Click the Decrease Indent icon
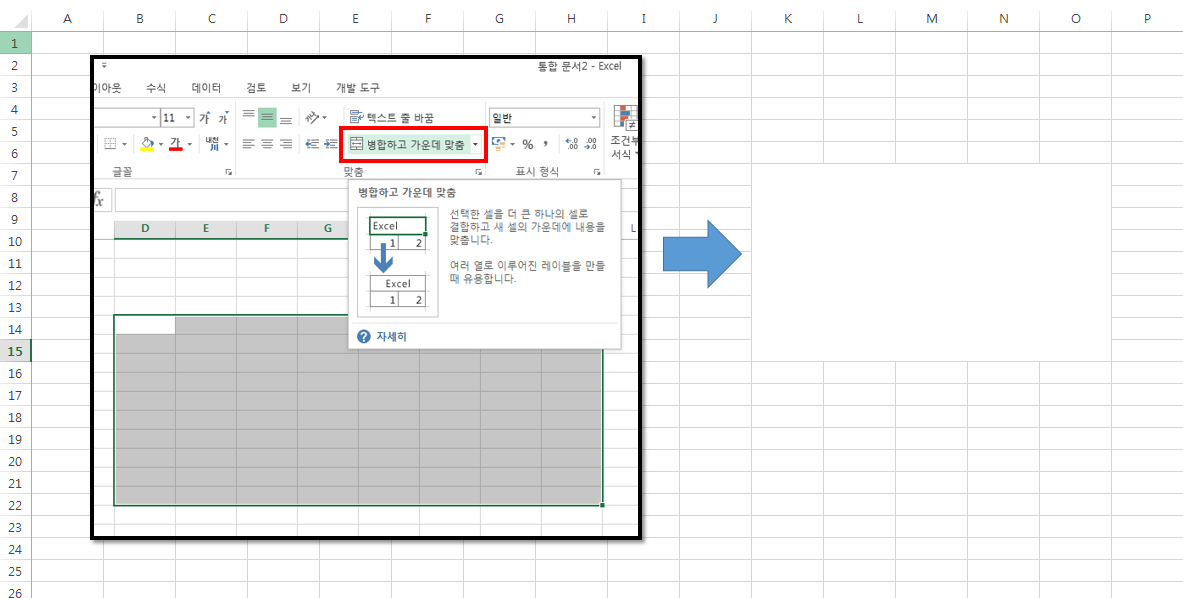The width and height of the screenshot is (1183, 598). (x=311, y=144)
